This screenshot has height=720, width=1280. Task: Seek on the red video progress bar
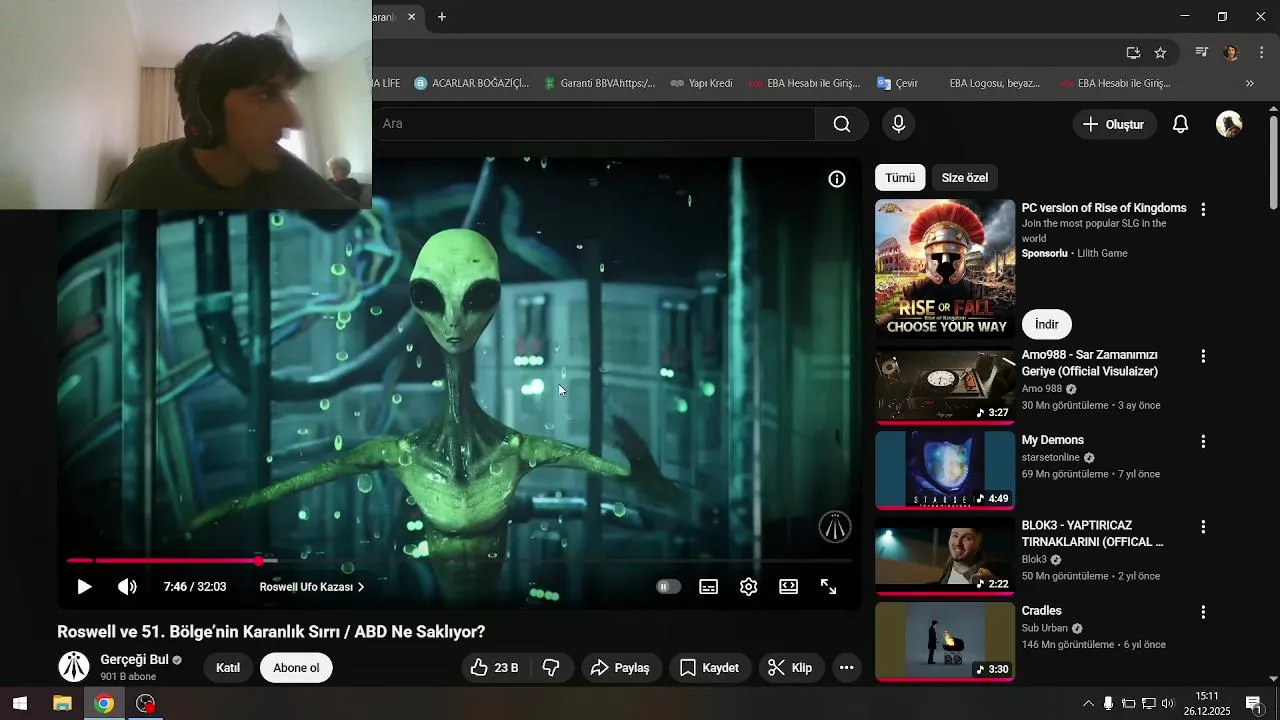(459, 561)
